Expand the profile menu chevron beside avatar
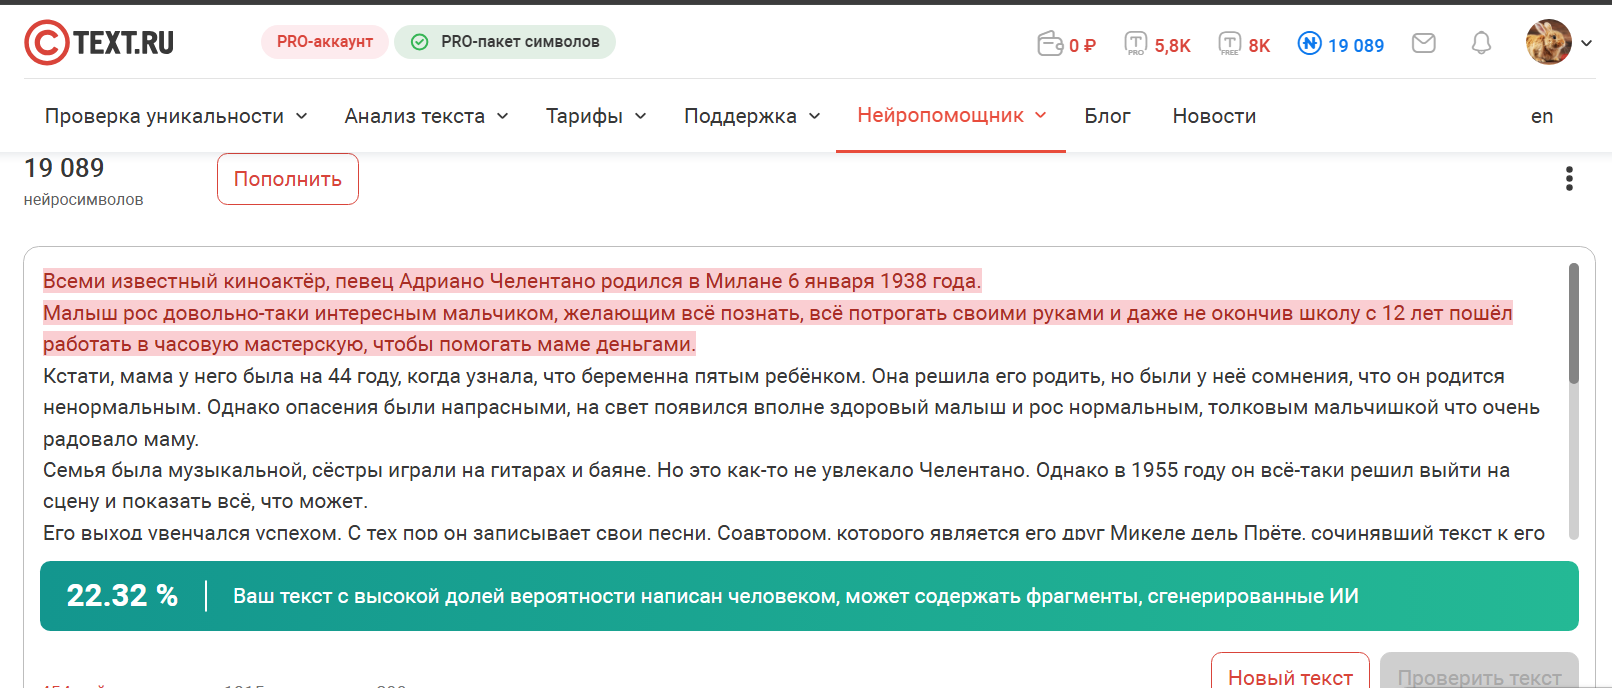Screen dimensions: 1612x688 (x=1586, y=43)
